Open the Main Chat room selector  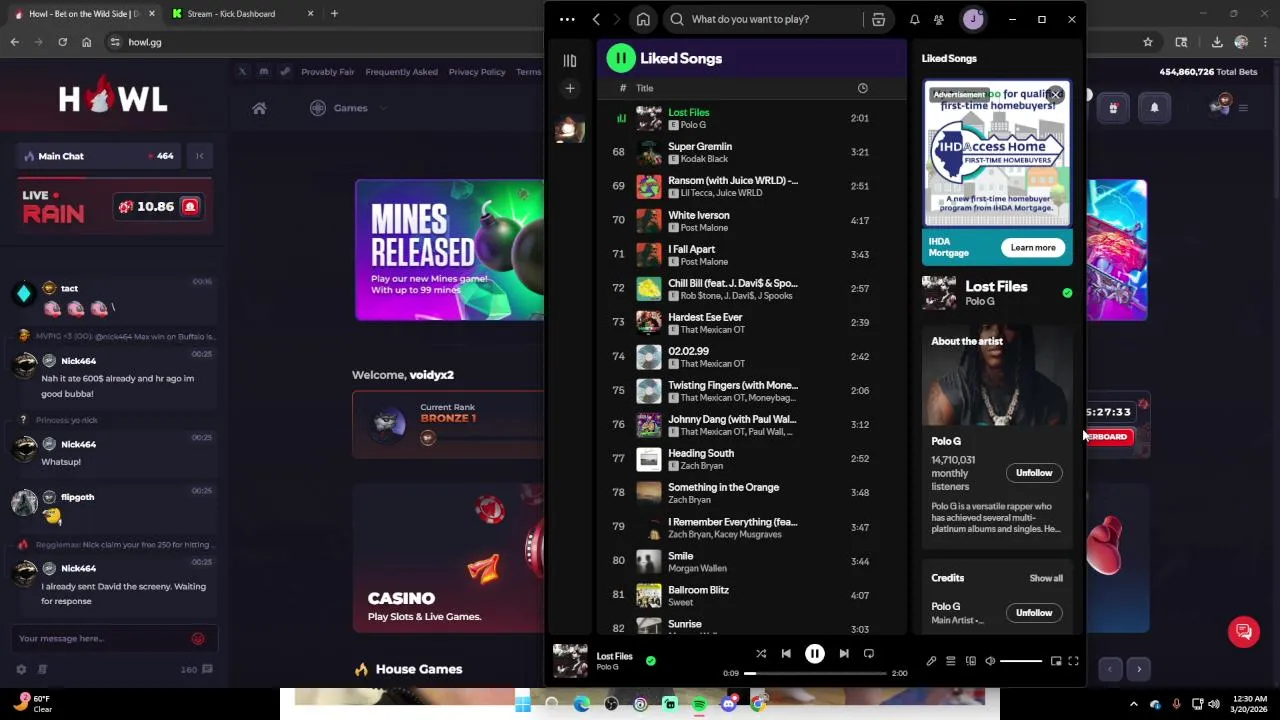(x=97, y=156)
